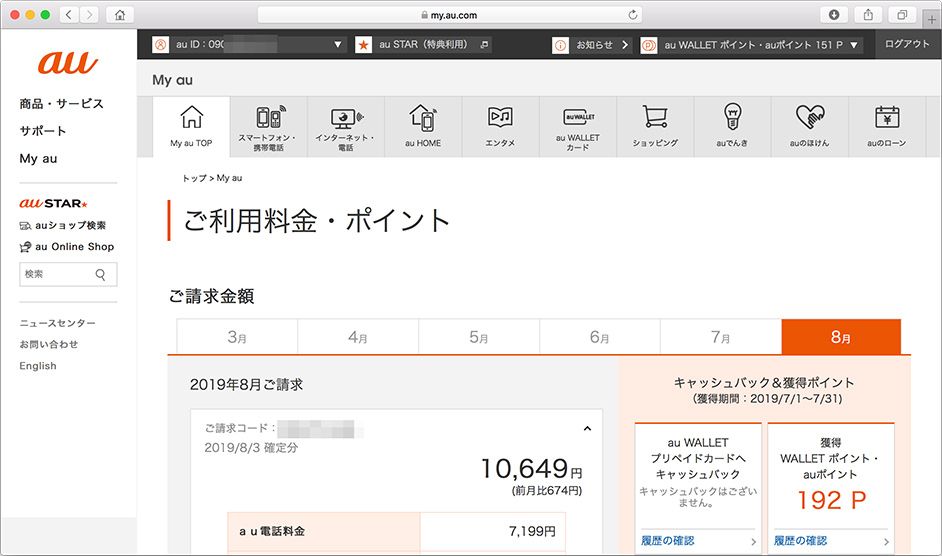Click the ログアウト button
Screen dimensions: 942x556
pos(907,44)
